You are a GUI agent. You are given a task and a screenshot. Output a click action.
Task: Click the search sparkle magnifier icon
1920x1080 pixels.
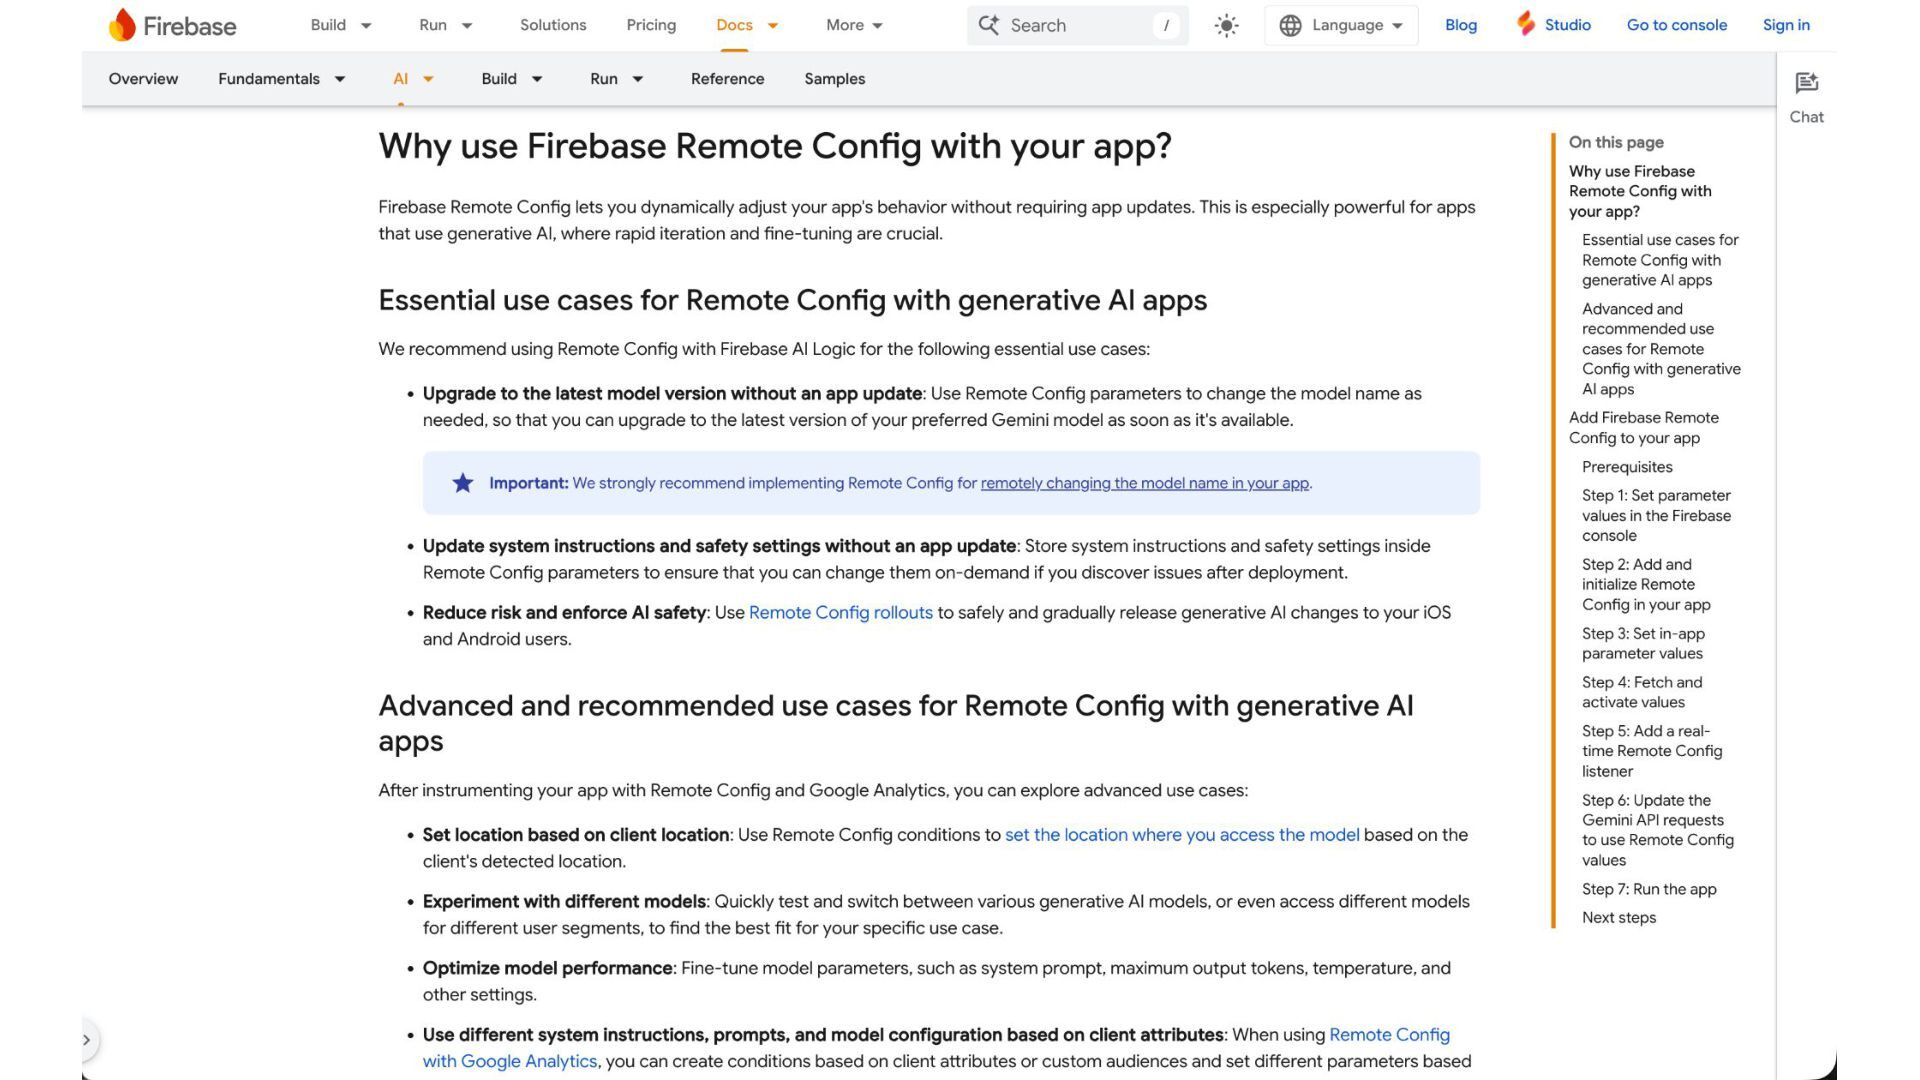pyautogui.click(x=988, y=25)
